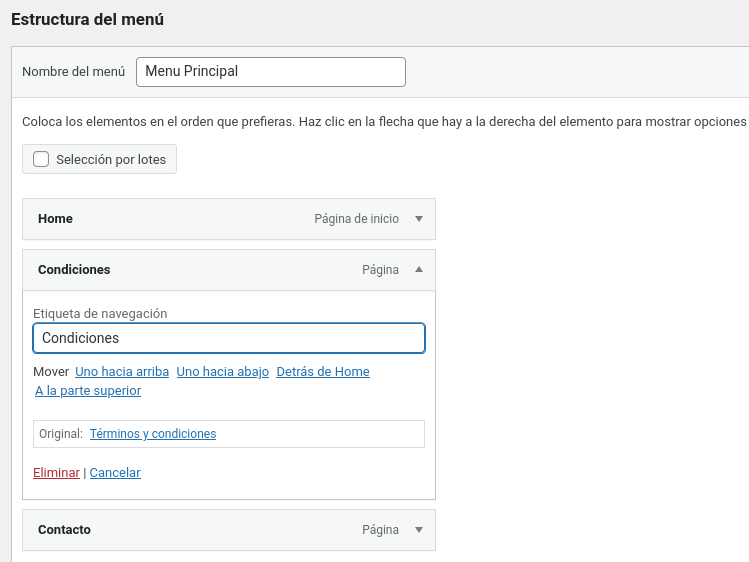
Task: Open the Términos y condiciones original link
Action: (153, 434)
